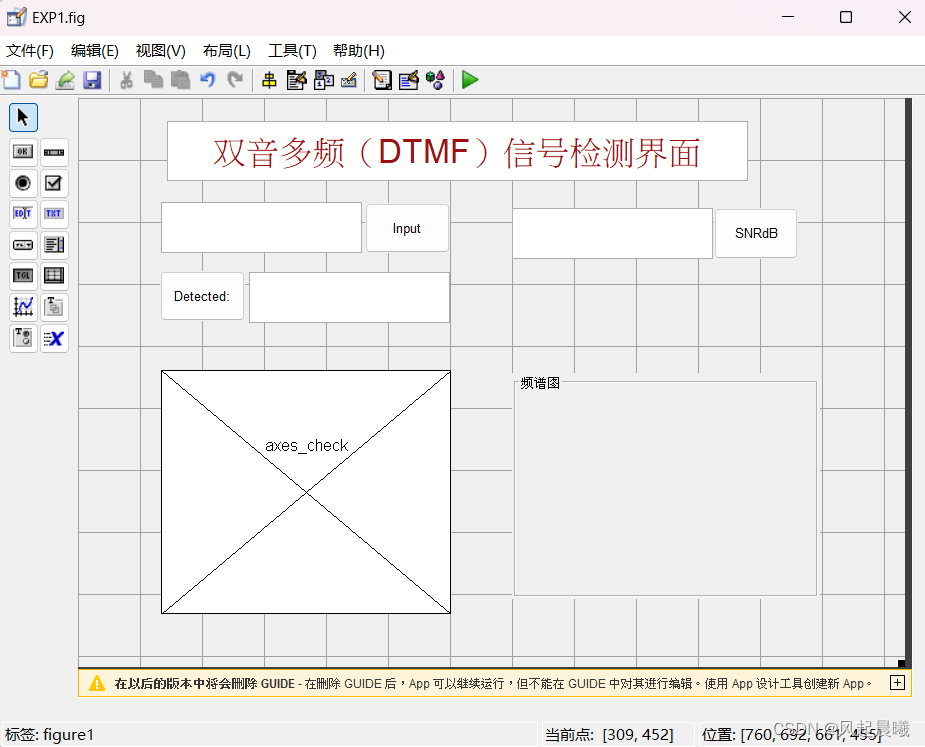Open the Align Objects tool

pyautogui.click(x=268, y=80)
